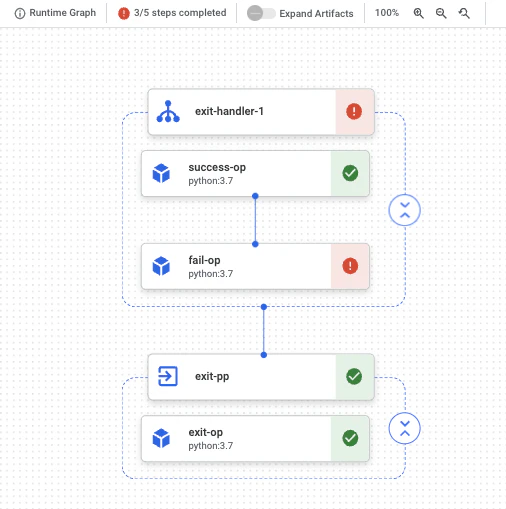Click the edge connecting success-op to fail-op
Screen dimensions: 506x509
(255, 220)
